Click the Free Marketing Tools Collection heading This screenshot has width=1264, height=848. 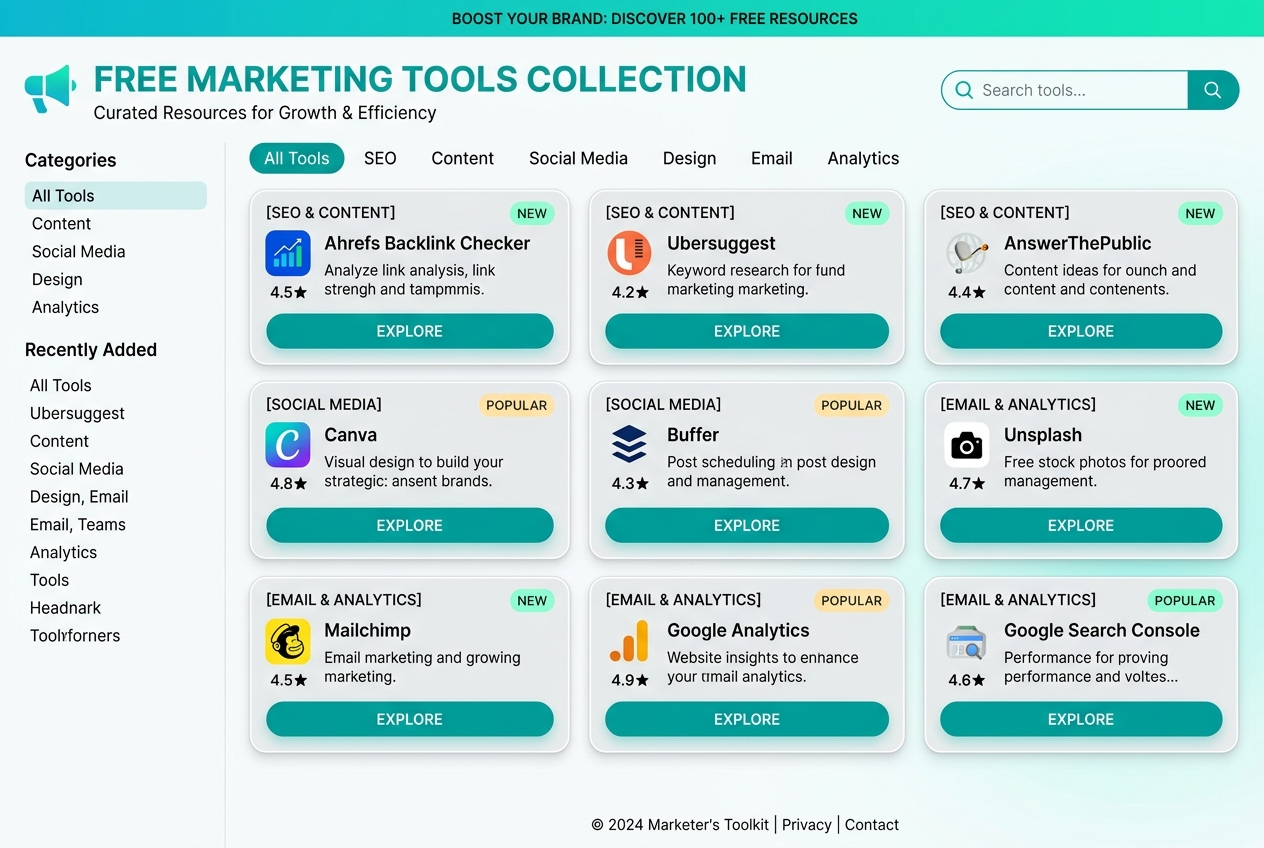(x=420, y=79)
